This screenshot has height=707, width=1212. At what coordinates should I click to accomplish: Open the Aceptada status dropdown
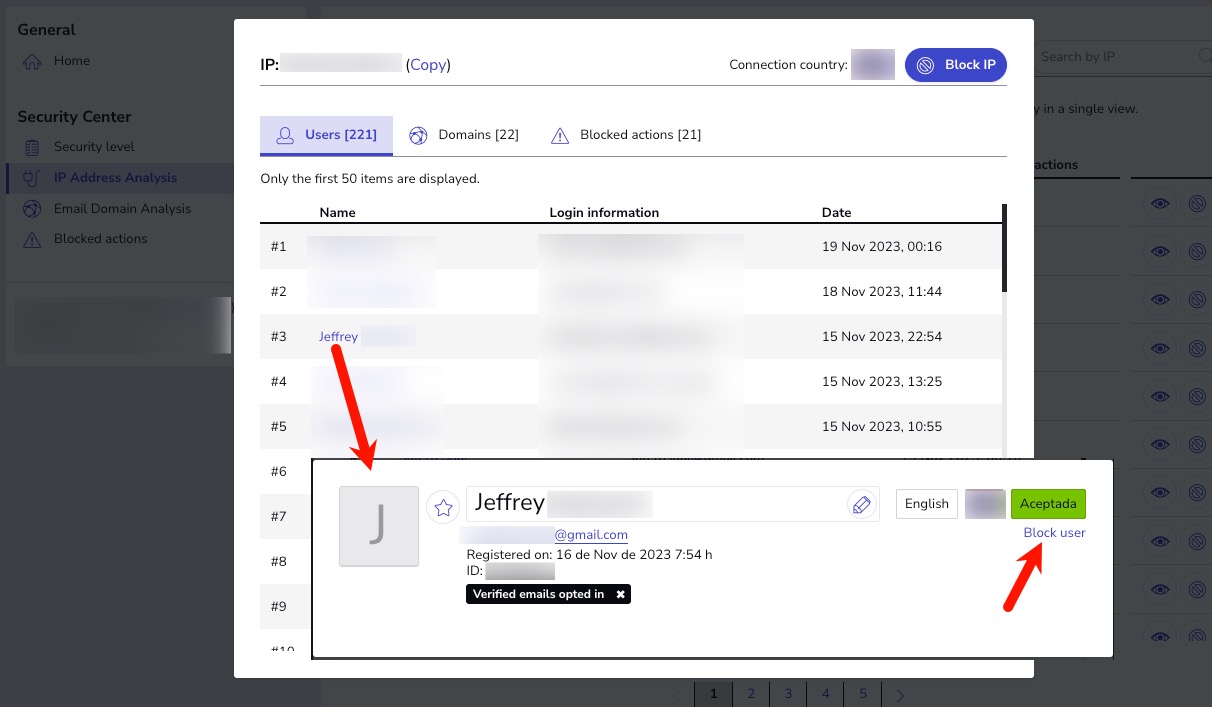click(1047, 504)
